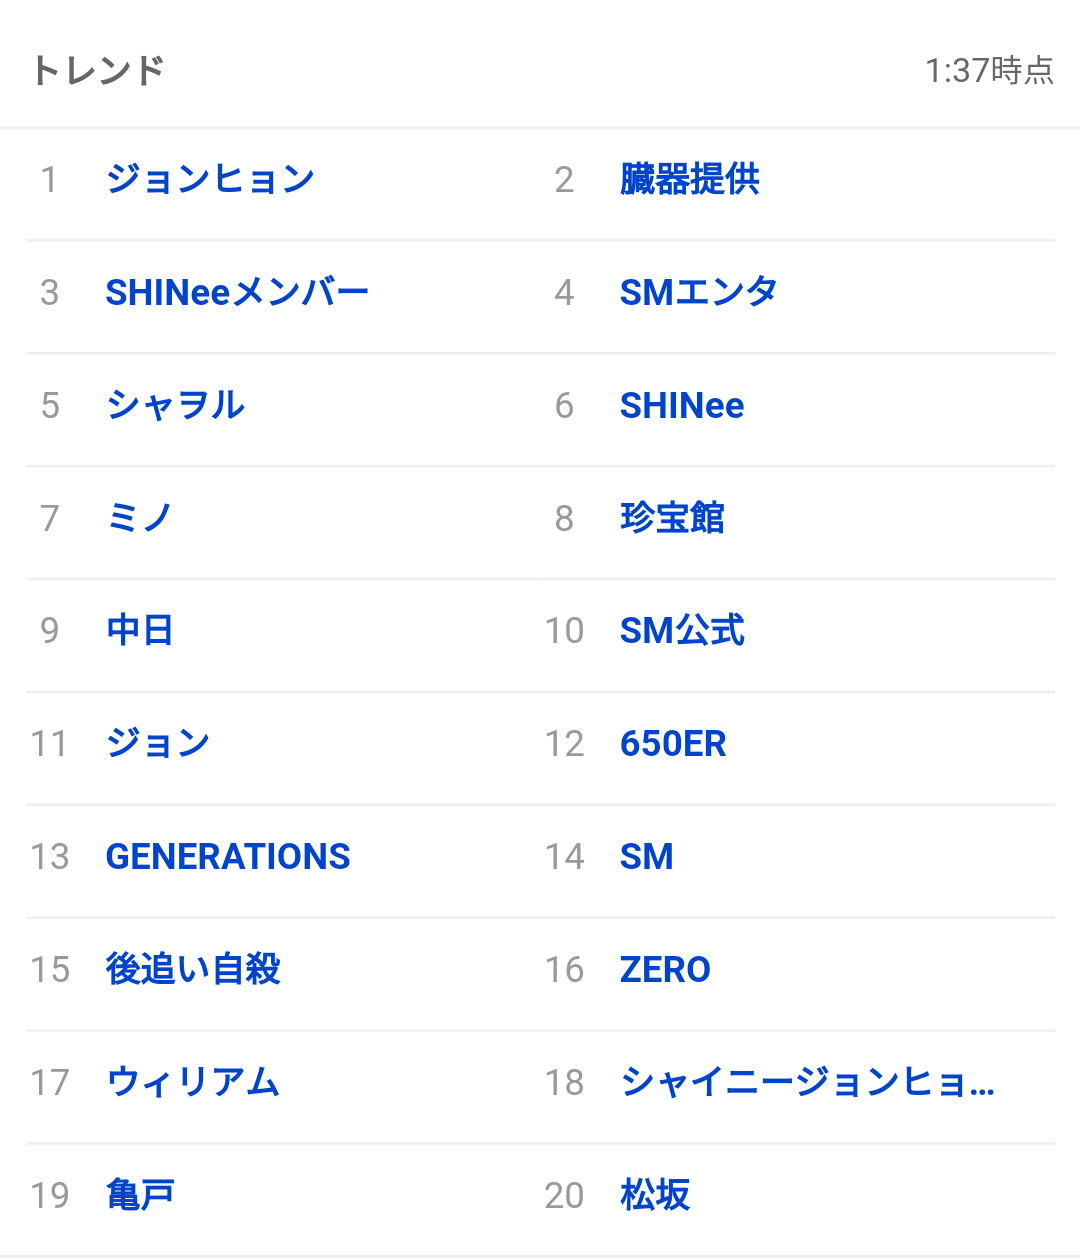Tap the シャヲル trending keyword
The height and width of the screenshot is (1260, 1080).
pyautogui.click(x=175, y=406)
